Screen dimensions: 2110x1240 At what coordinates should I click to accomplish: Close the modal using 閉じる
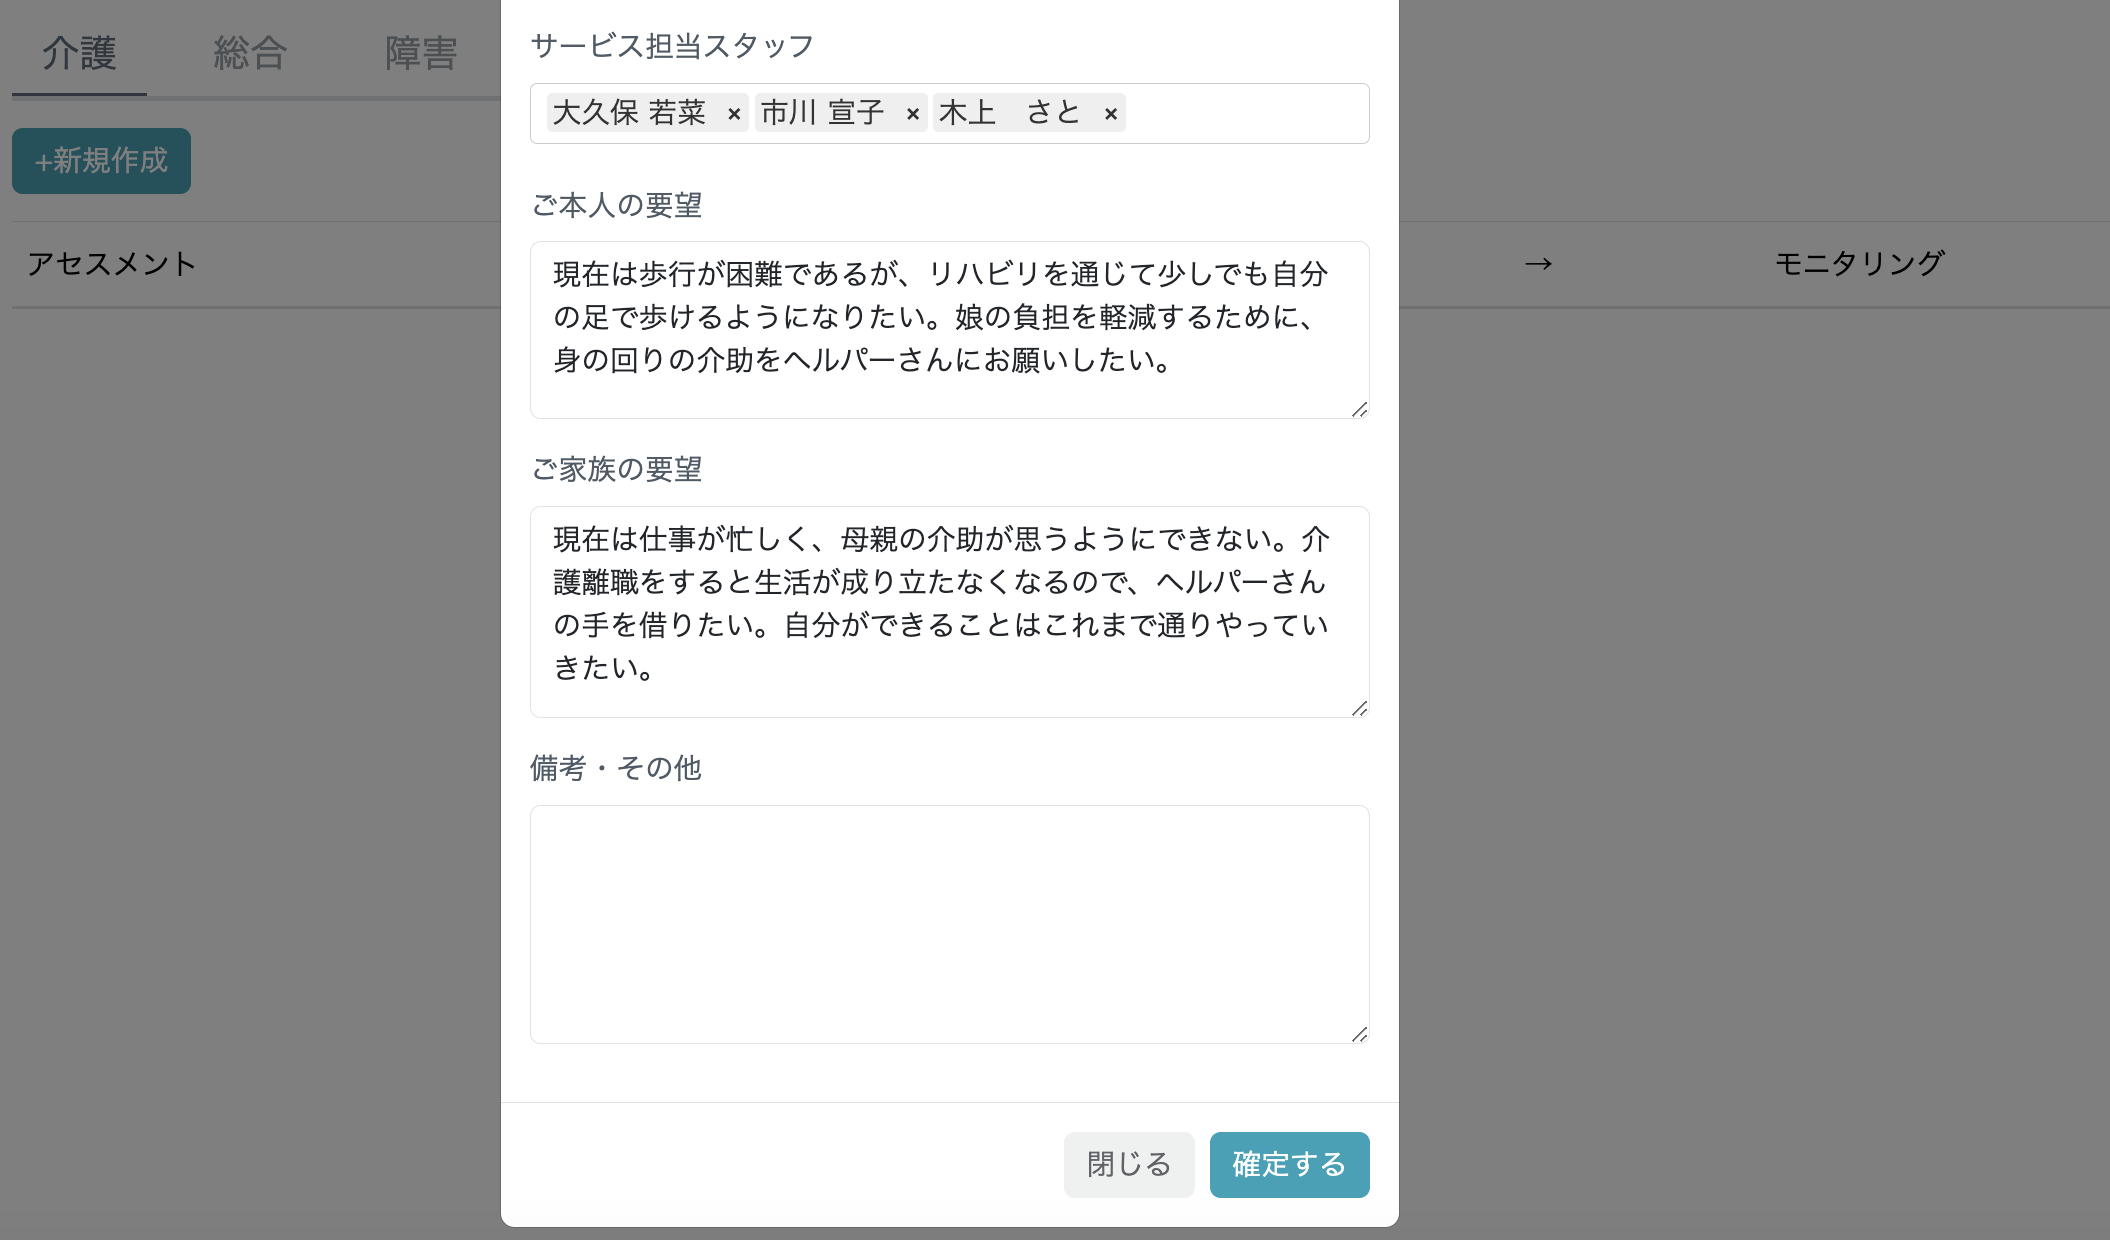1128,1164
